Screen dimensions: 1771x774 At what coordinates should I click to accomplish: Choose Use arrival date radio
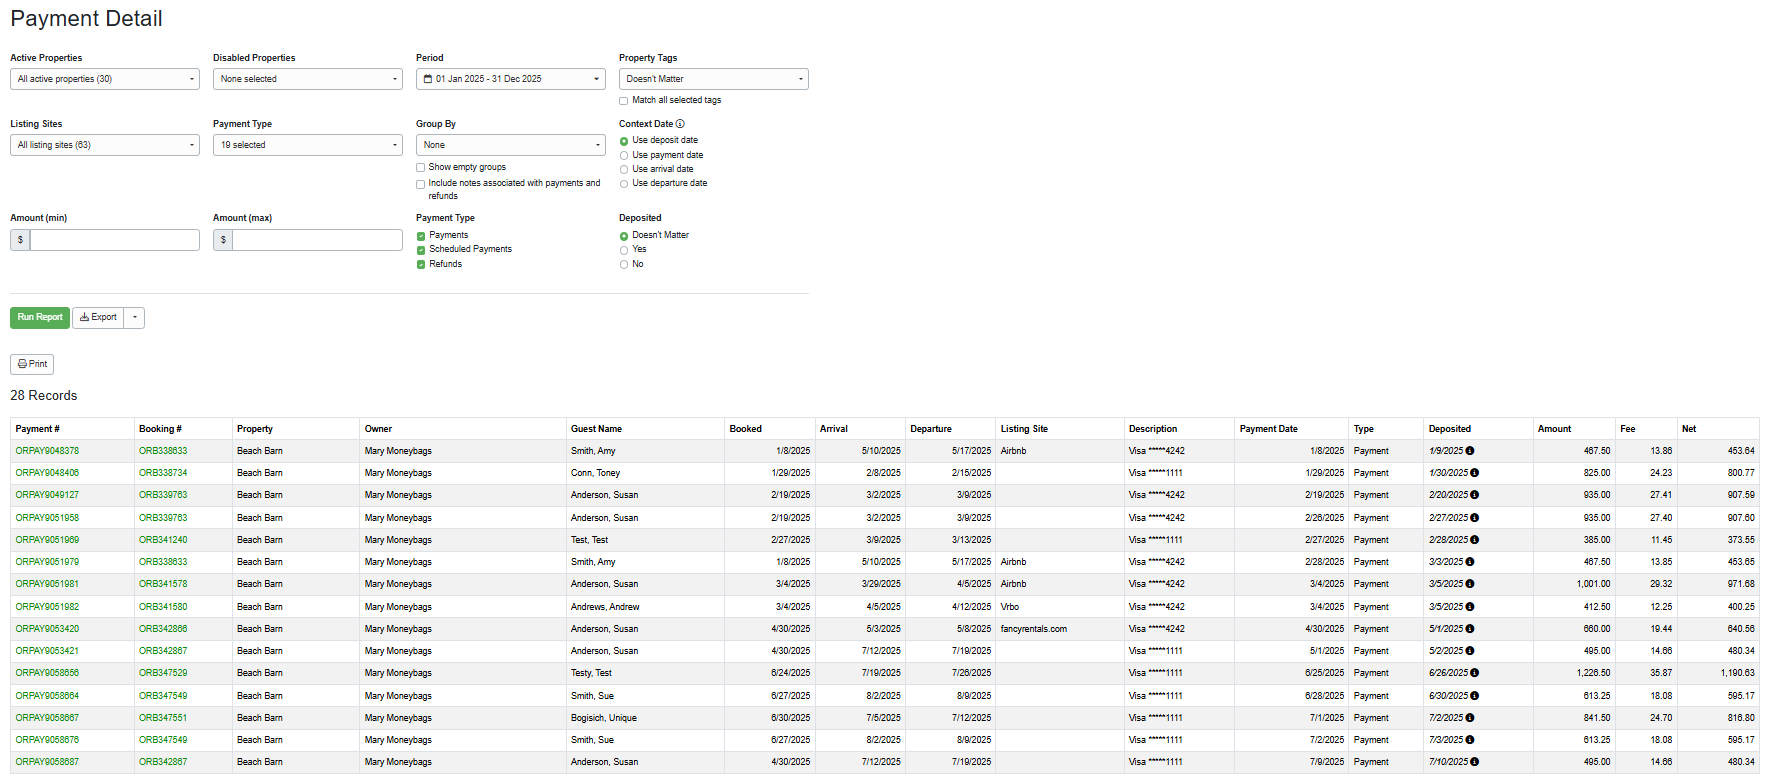point(624,170)
